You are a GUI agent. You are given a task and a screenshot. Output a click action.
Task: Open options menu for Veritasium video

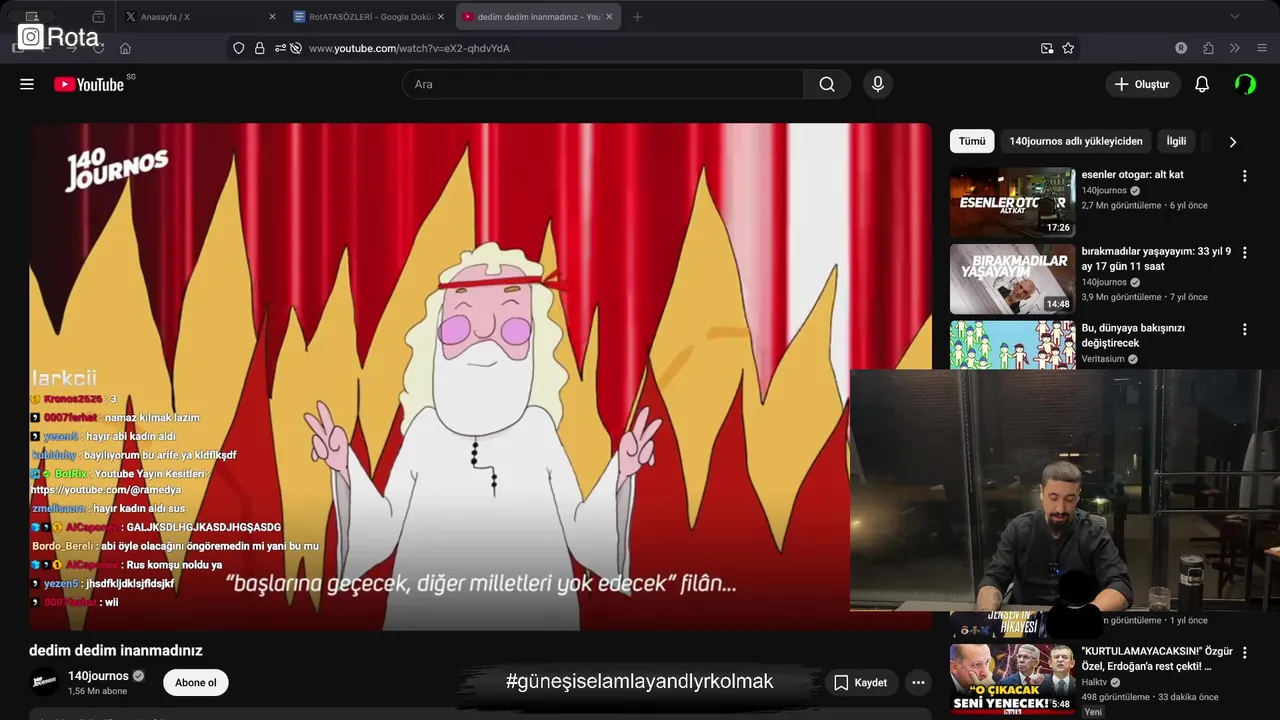pyautogui.click(x=1245, y=330)
